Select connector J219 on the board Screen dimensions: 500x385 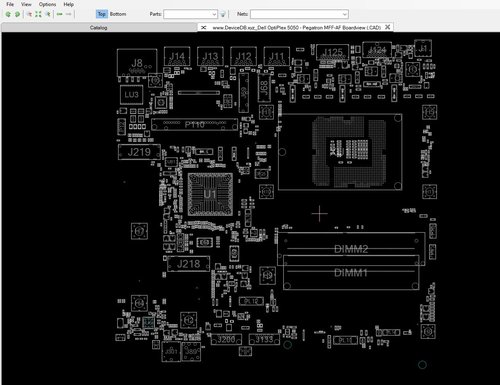139,152
